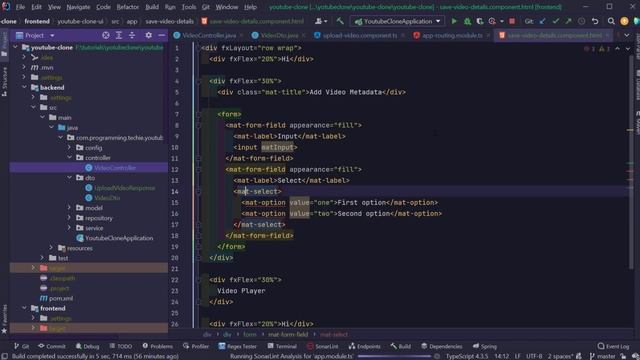Image resolution: width=640 pixels, height=360 pixels.
Task: Click TypeScript 4.3.5 in status bar
Action: click(467, 356)
